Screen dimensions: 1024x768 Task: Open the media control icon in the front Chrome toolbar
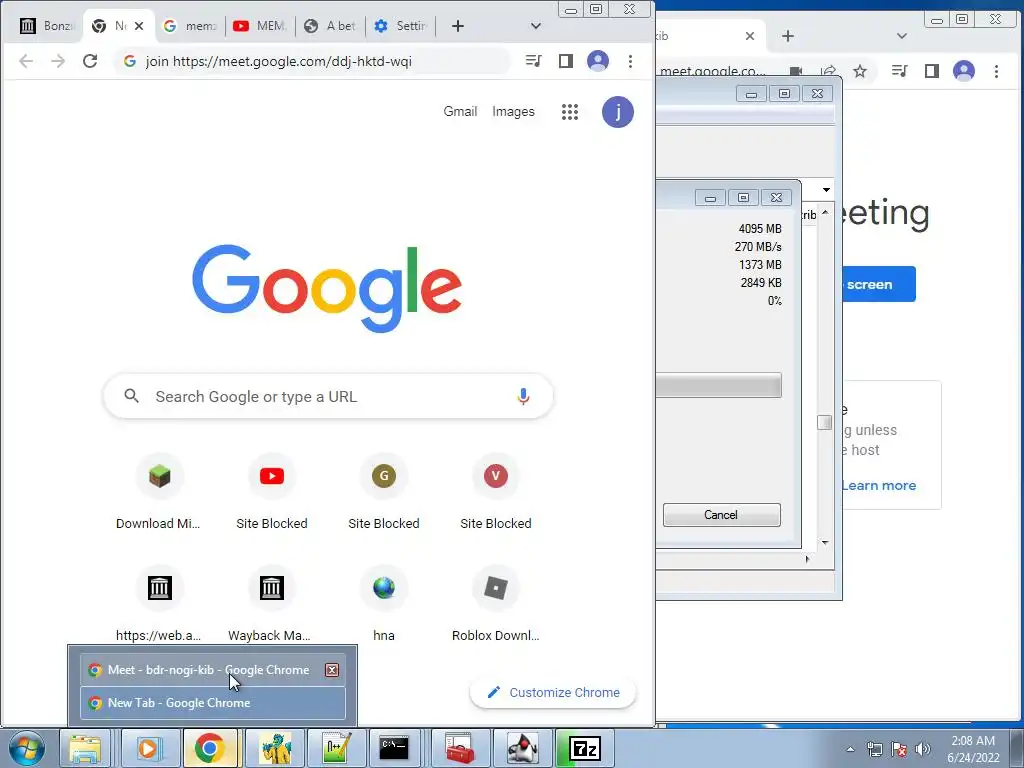(534, 61)
